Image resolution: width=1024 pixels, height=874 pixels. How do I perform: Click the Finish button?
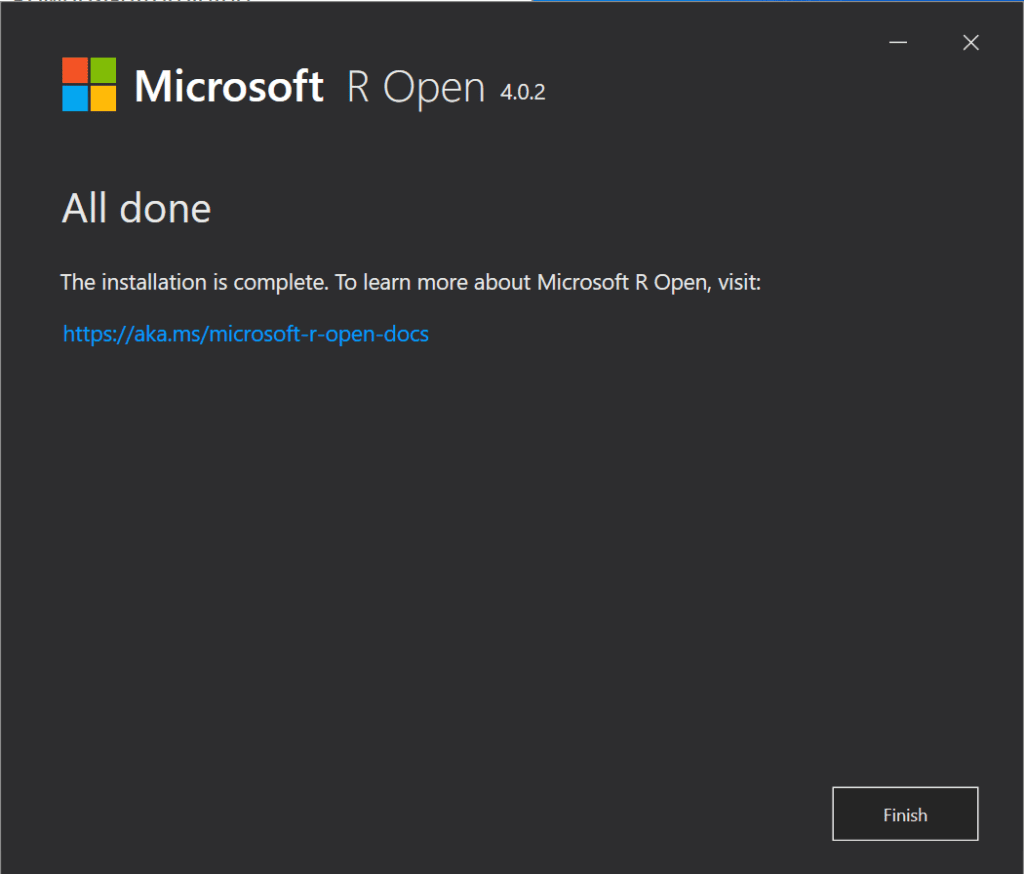905,814
